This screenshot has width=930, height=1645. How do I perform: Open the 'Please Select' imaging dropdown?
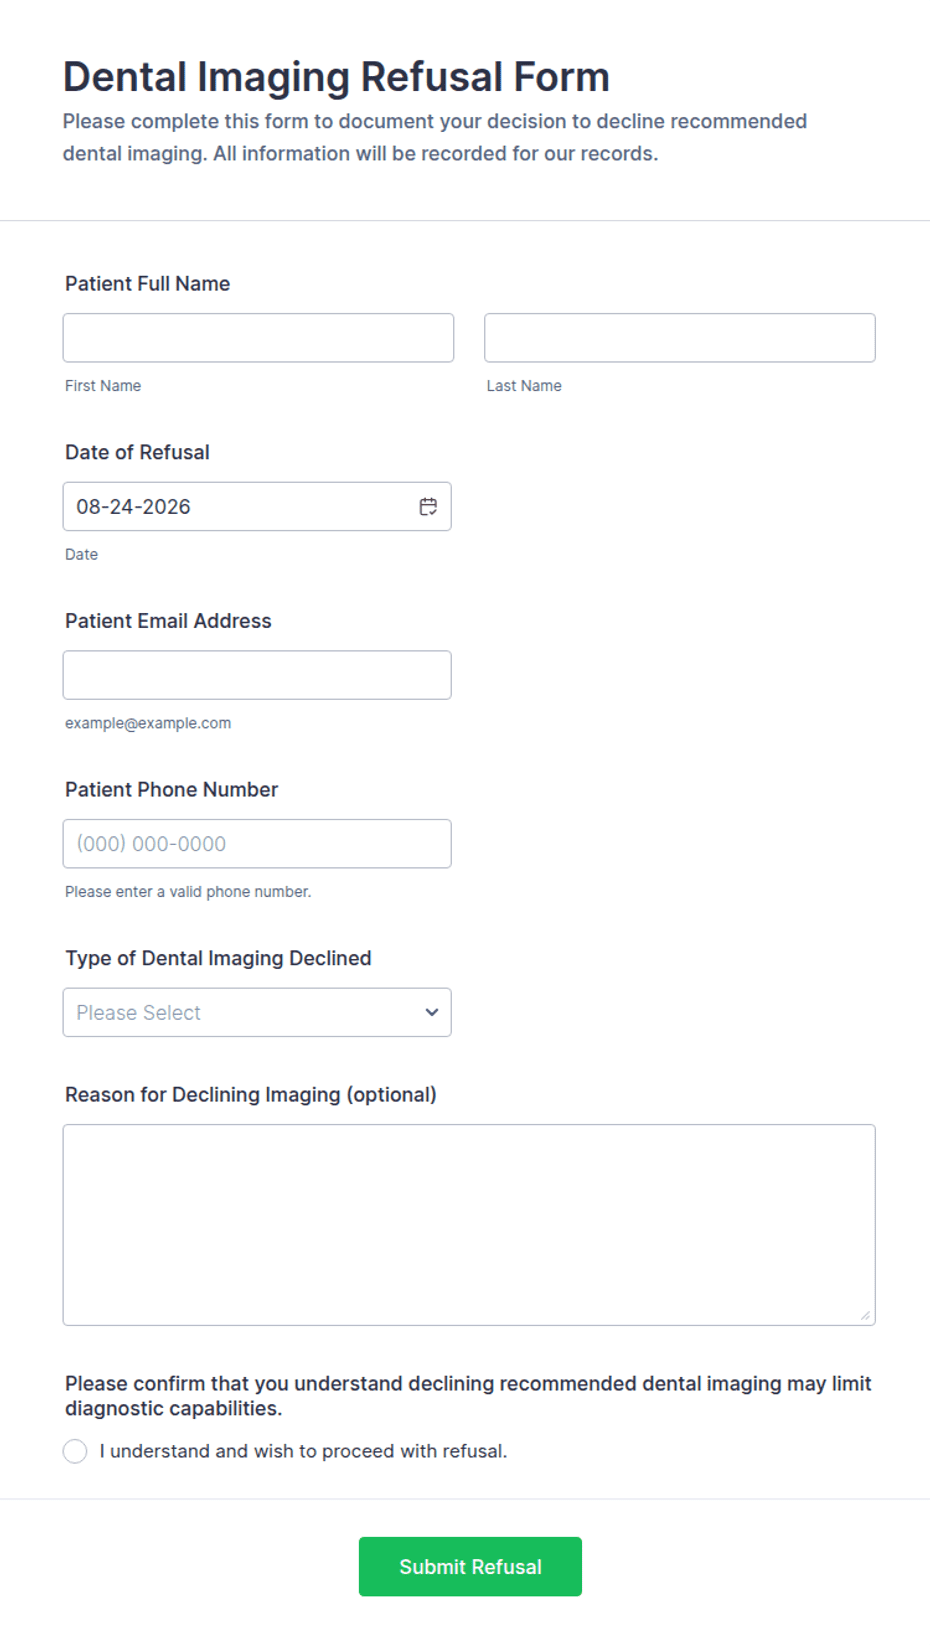257,1012
